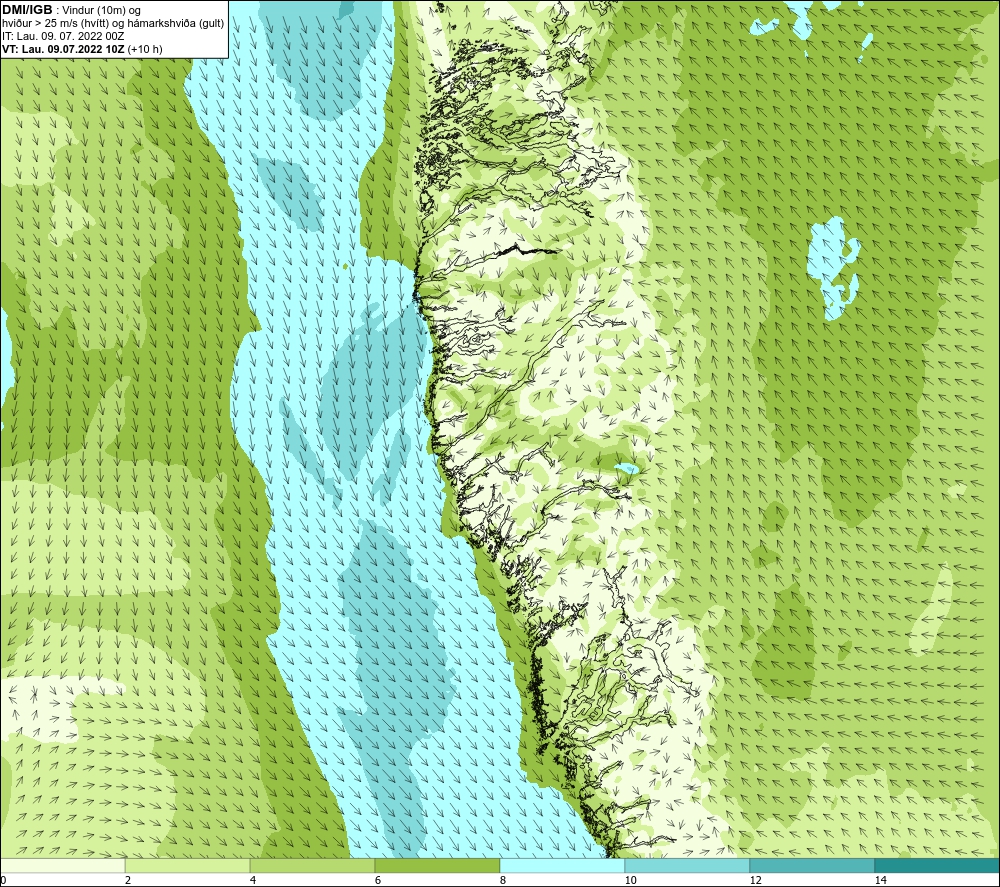The height and width of the screenshot is (887, 1000).
Task: Click the 8–10 m/s light cyan scale segment
Action: point(562,866)
